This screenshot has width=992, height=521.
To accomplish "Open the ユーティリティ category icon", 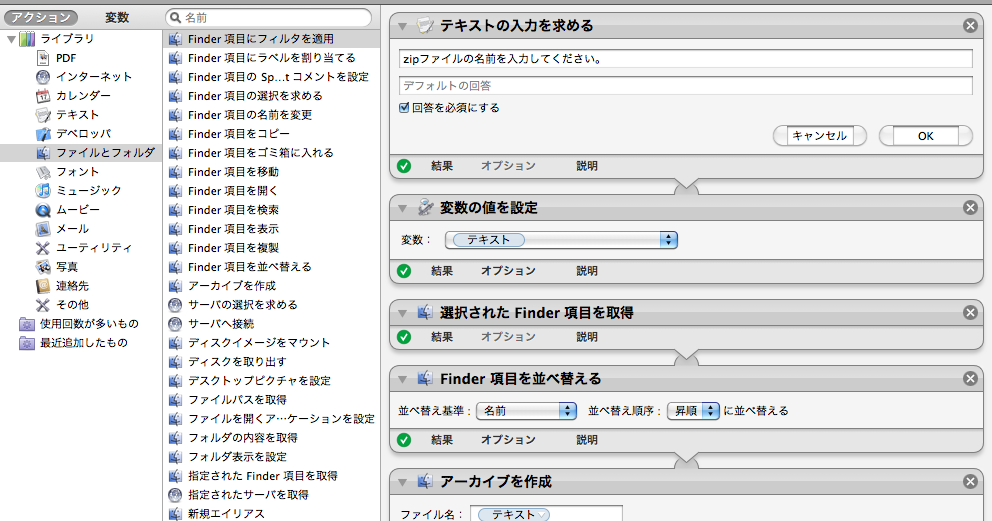I will pos(43,248).
